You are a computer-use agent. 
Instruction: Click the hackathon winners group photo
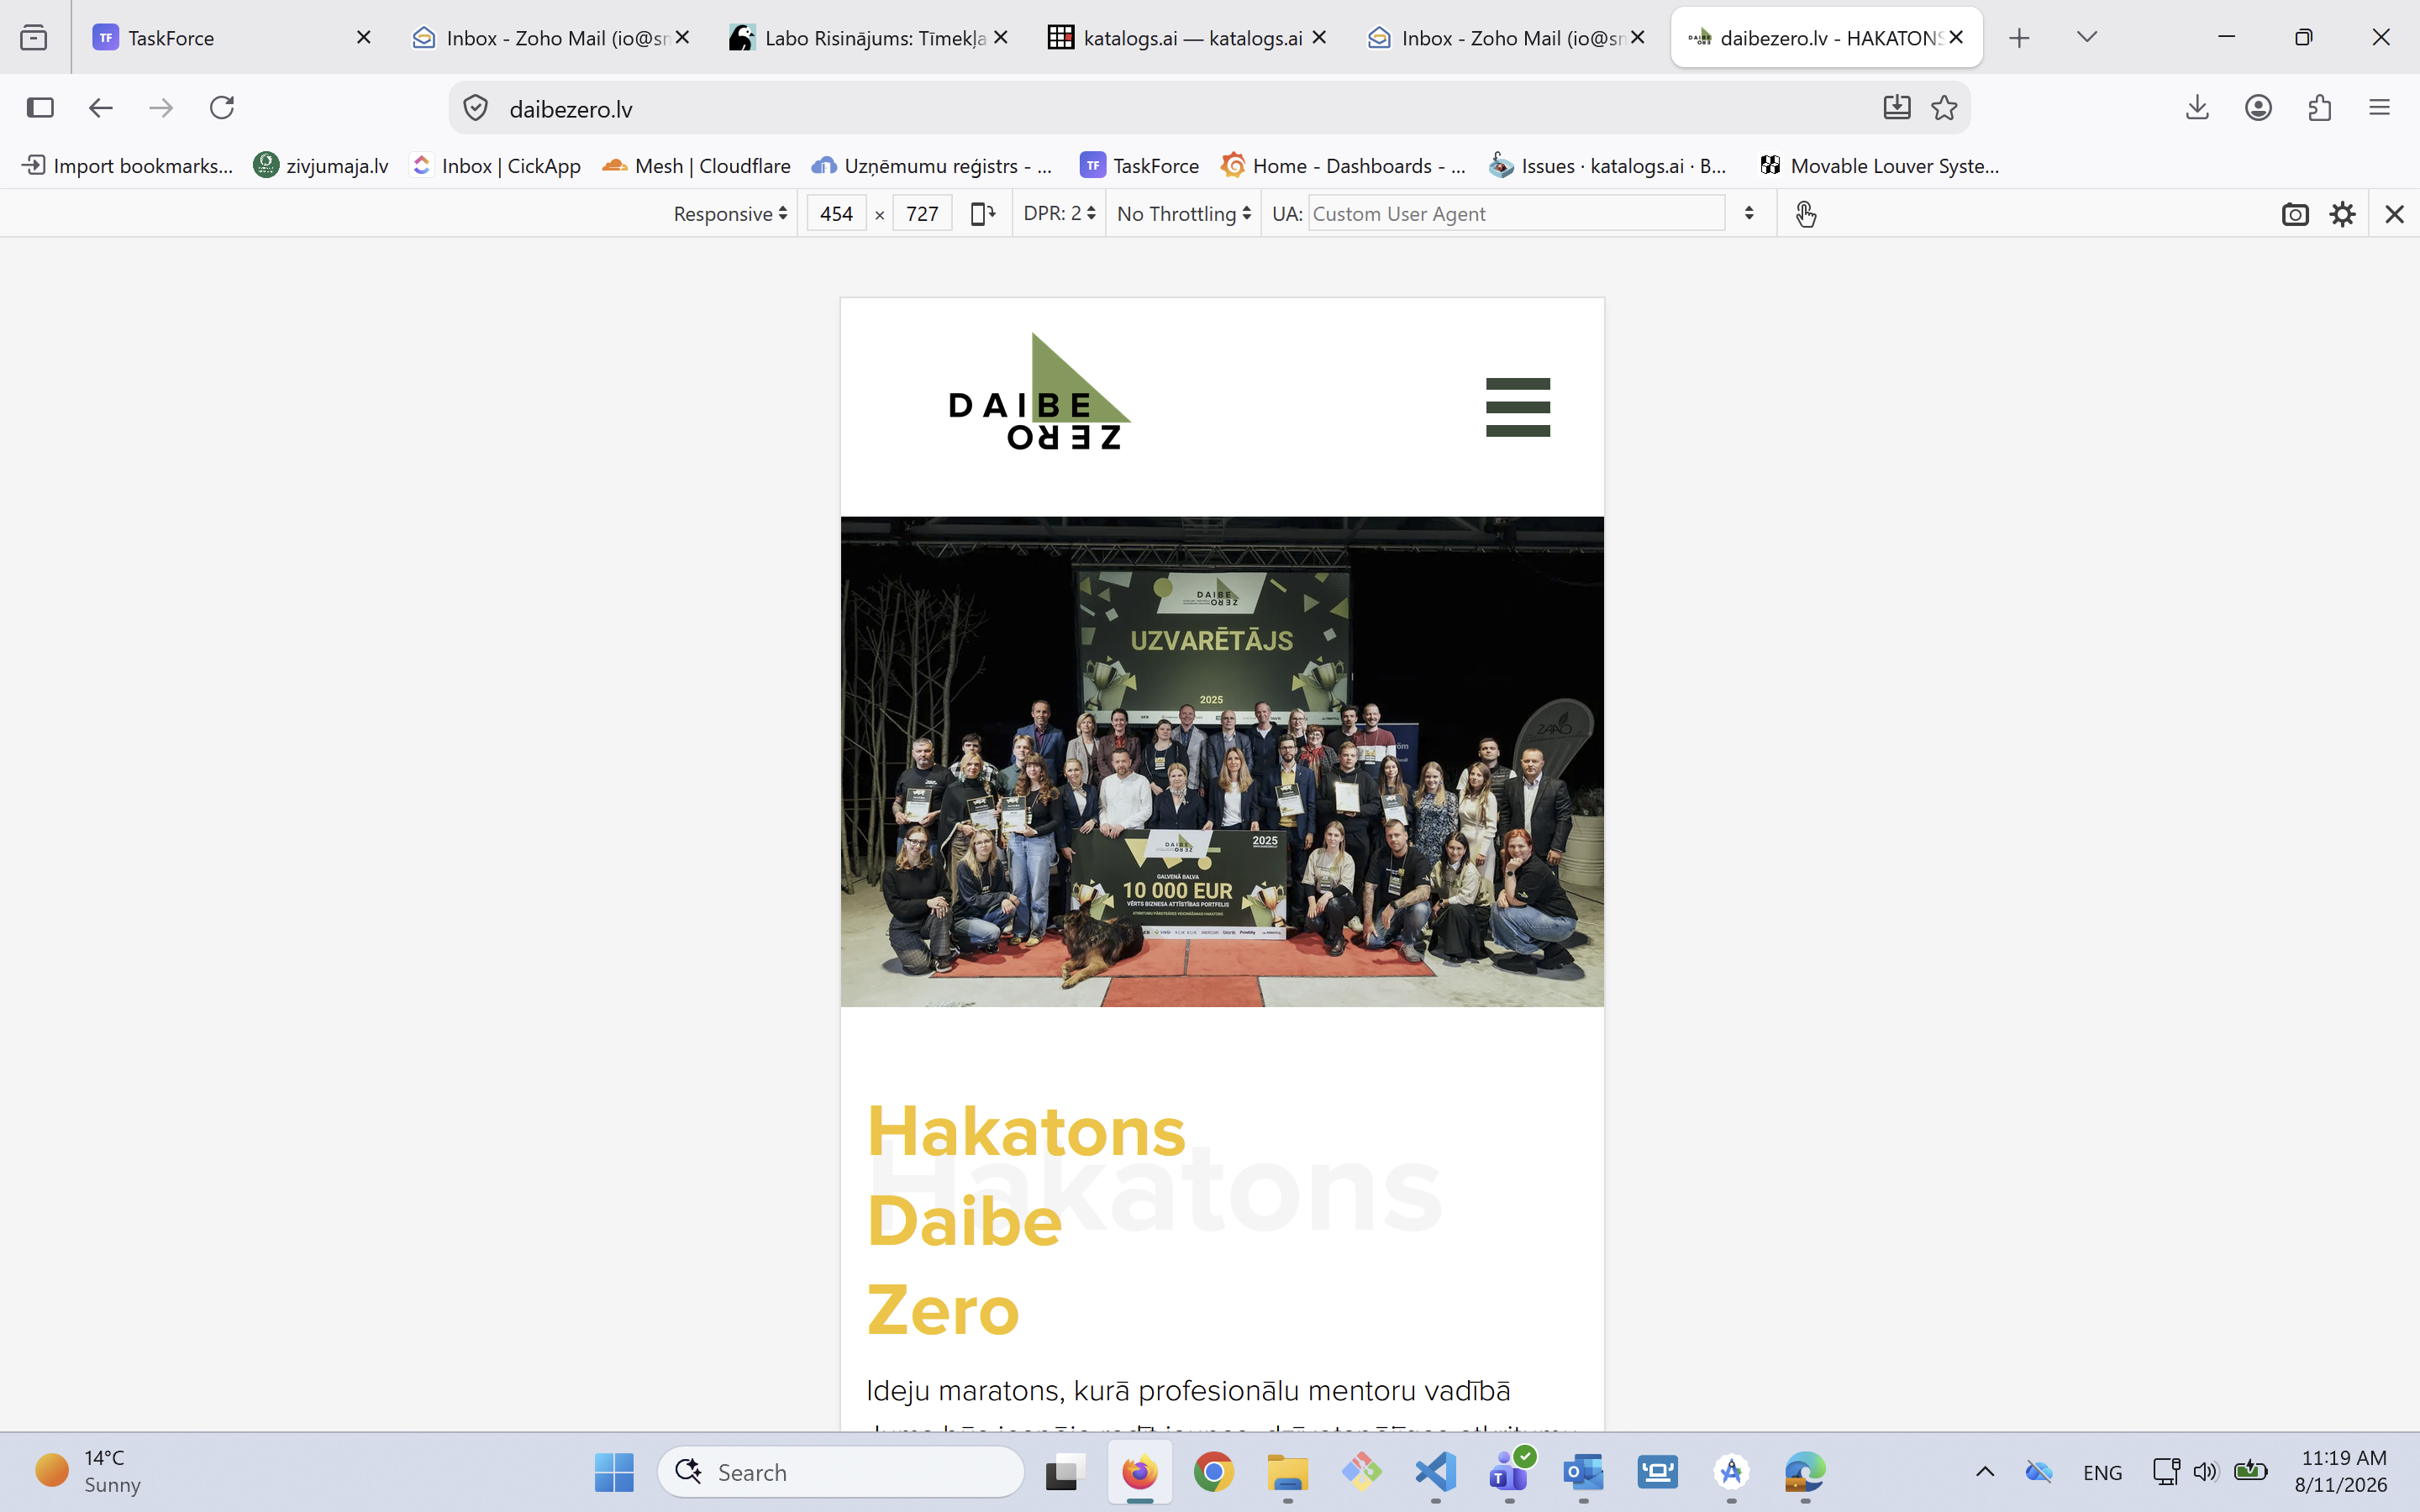(x=1222, y=761)
